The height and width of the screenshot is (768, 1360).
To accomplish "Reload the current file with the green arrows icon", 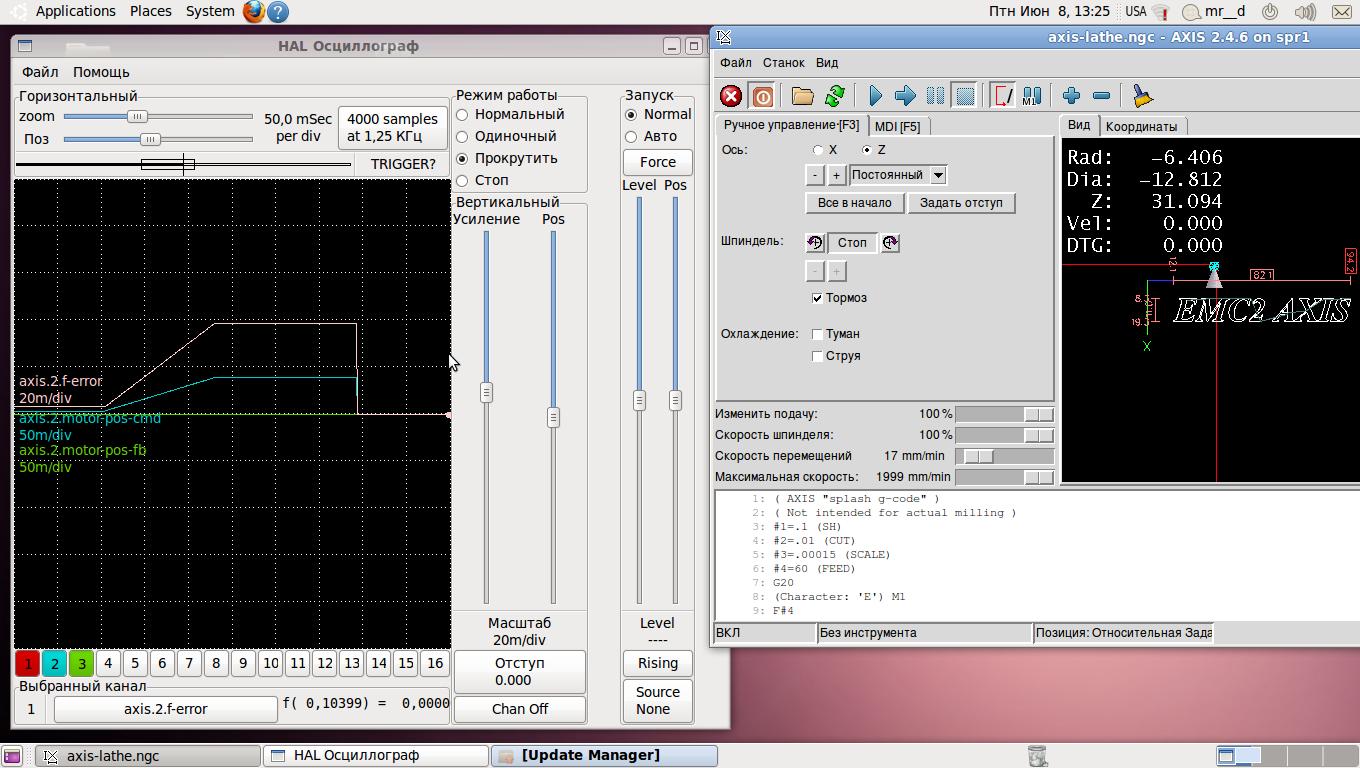I will (x=834, y=96).
